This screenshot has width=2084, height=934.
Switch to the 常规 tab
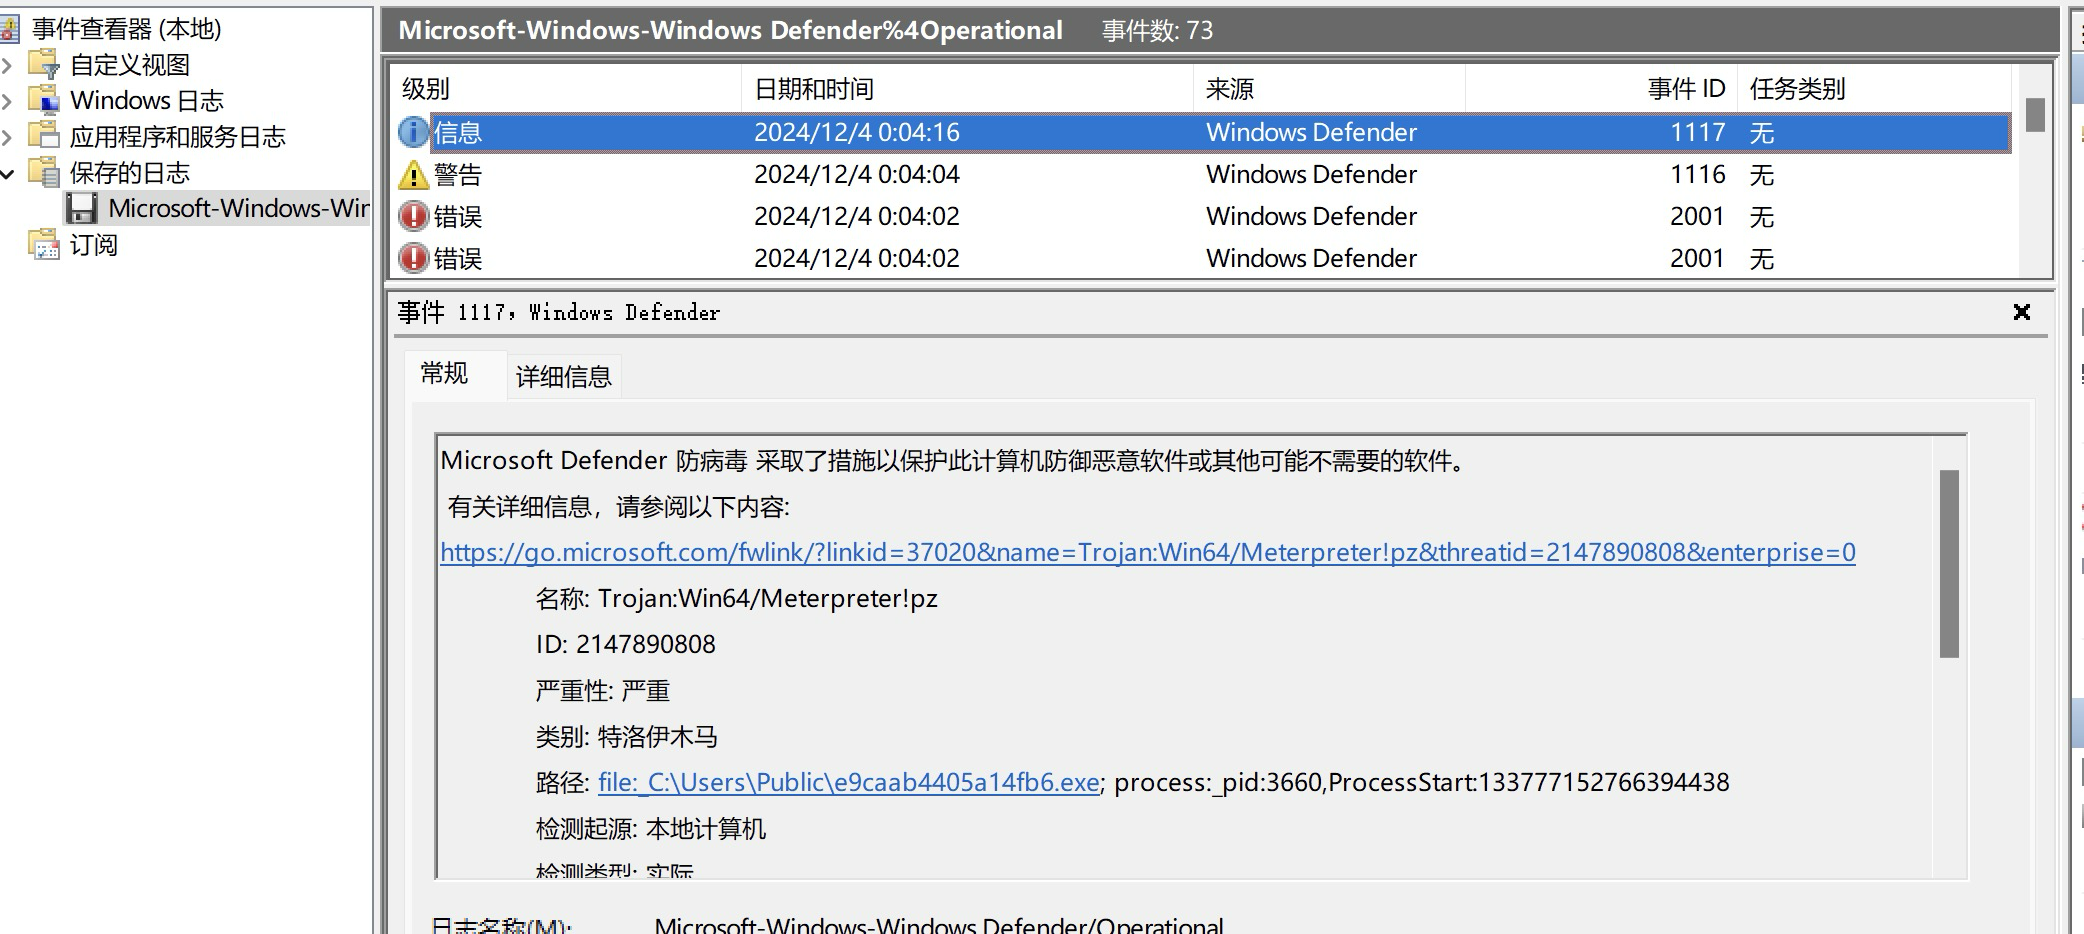click(x=444, y=373)
